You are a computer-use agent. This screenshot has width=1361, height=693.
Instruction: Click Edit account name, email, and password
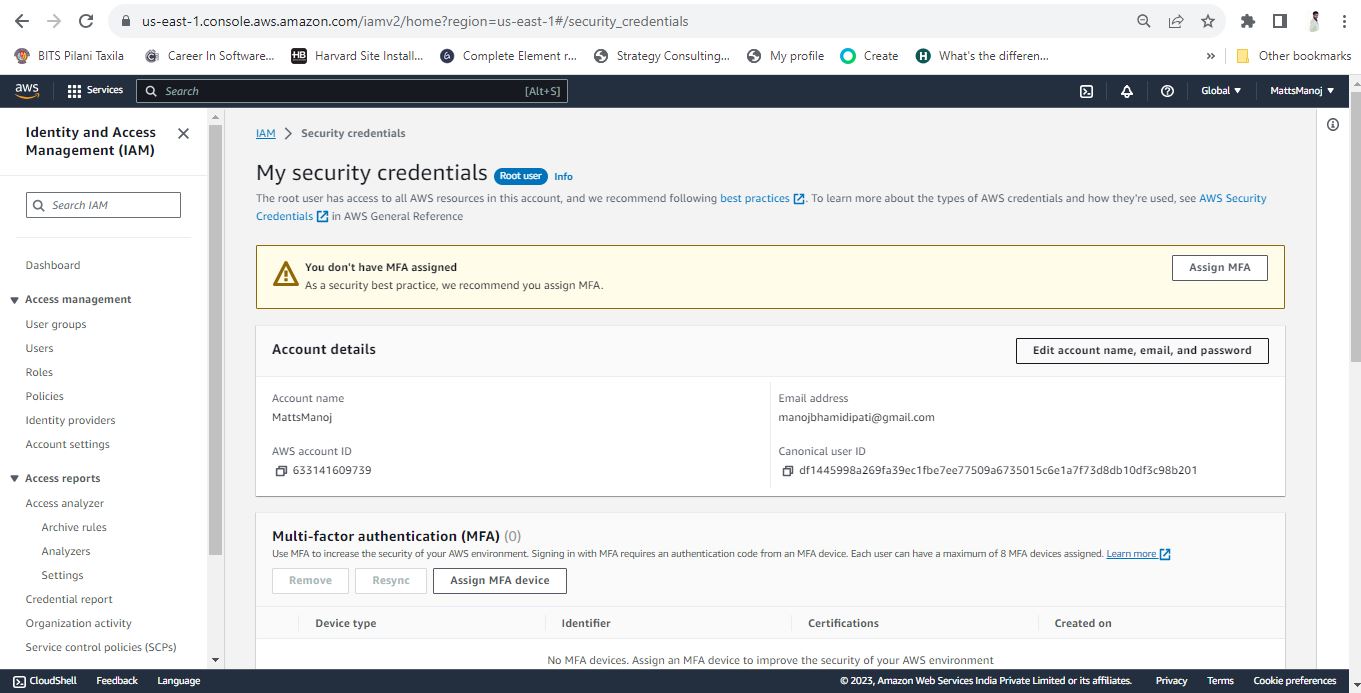(1142, 351)
